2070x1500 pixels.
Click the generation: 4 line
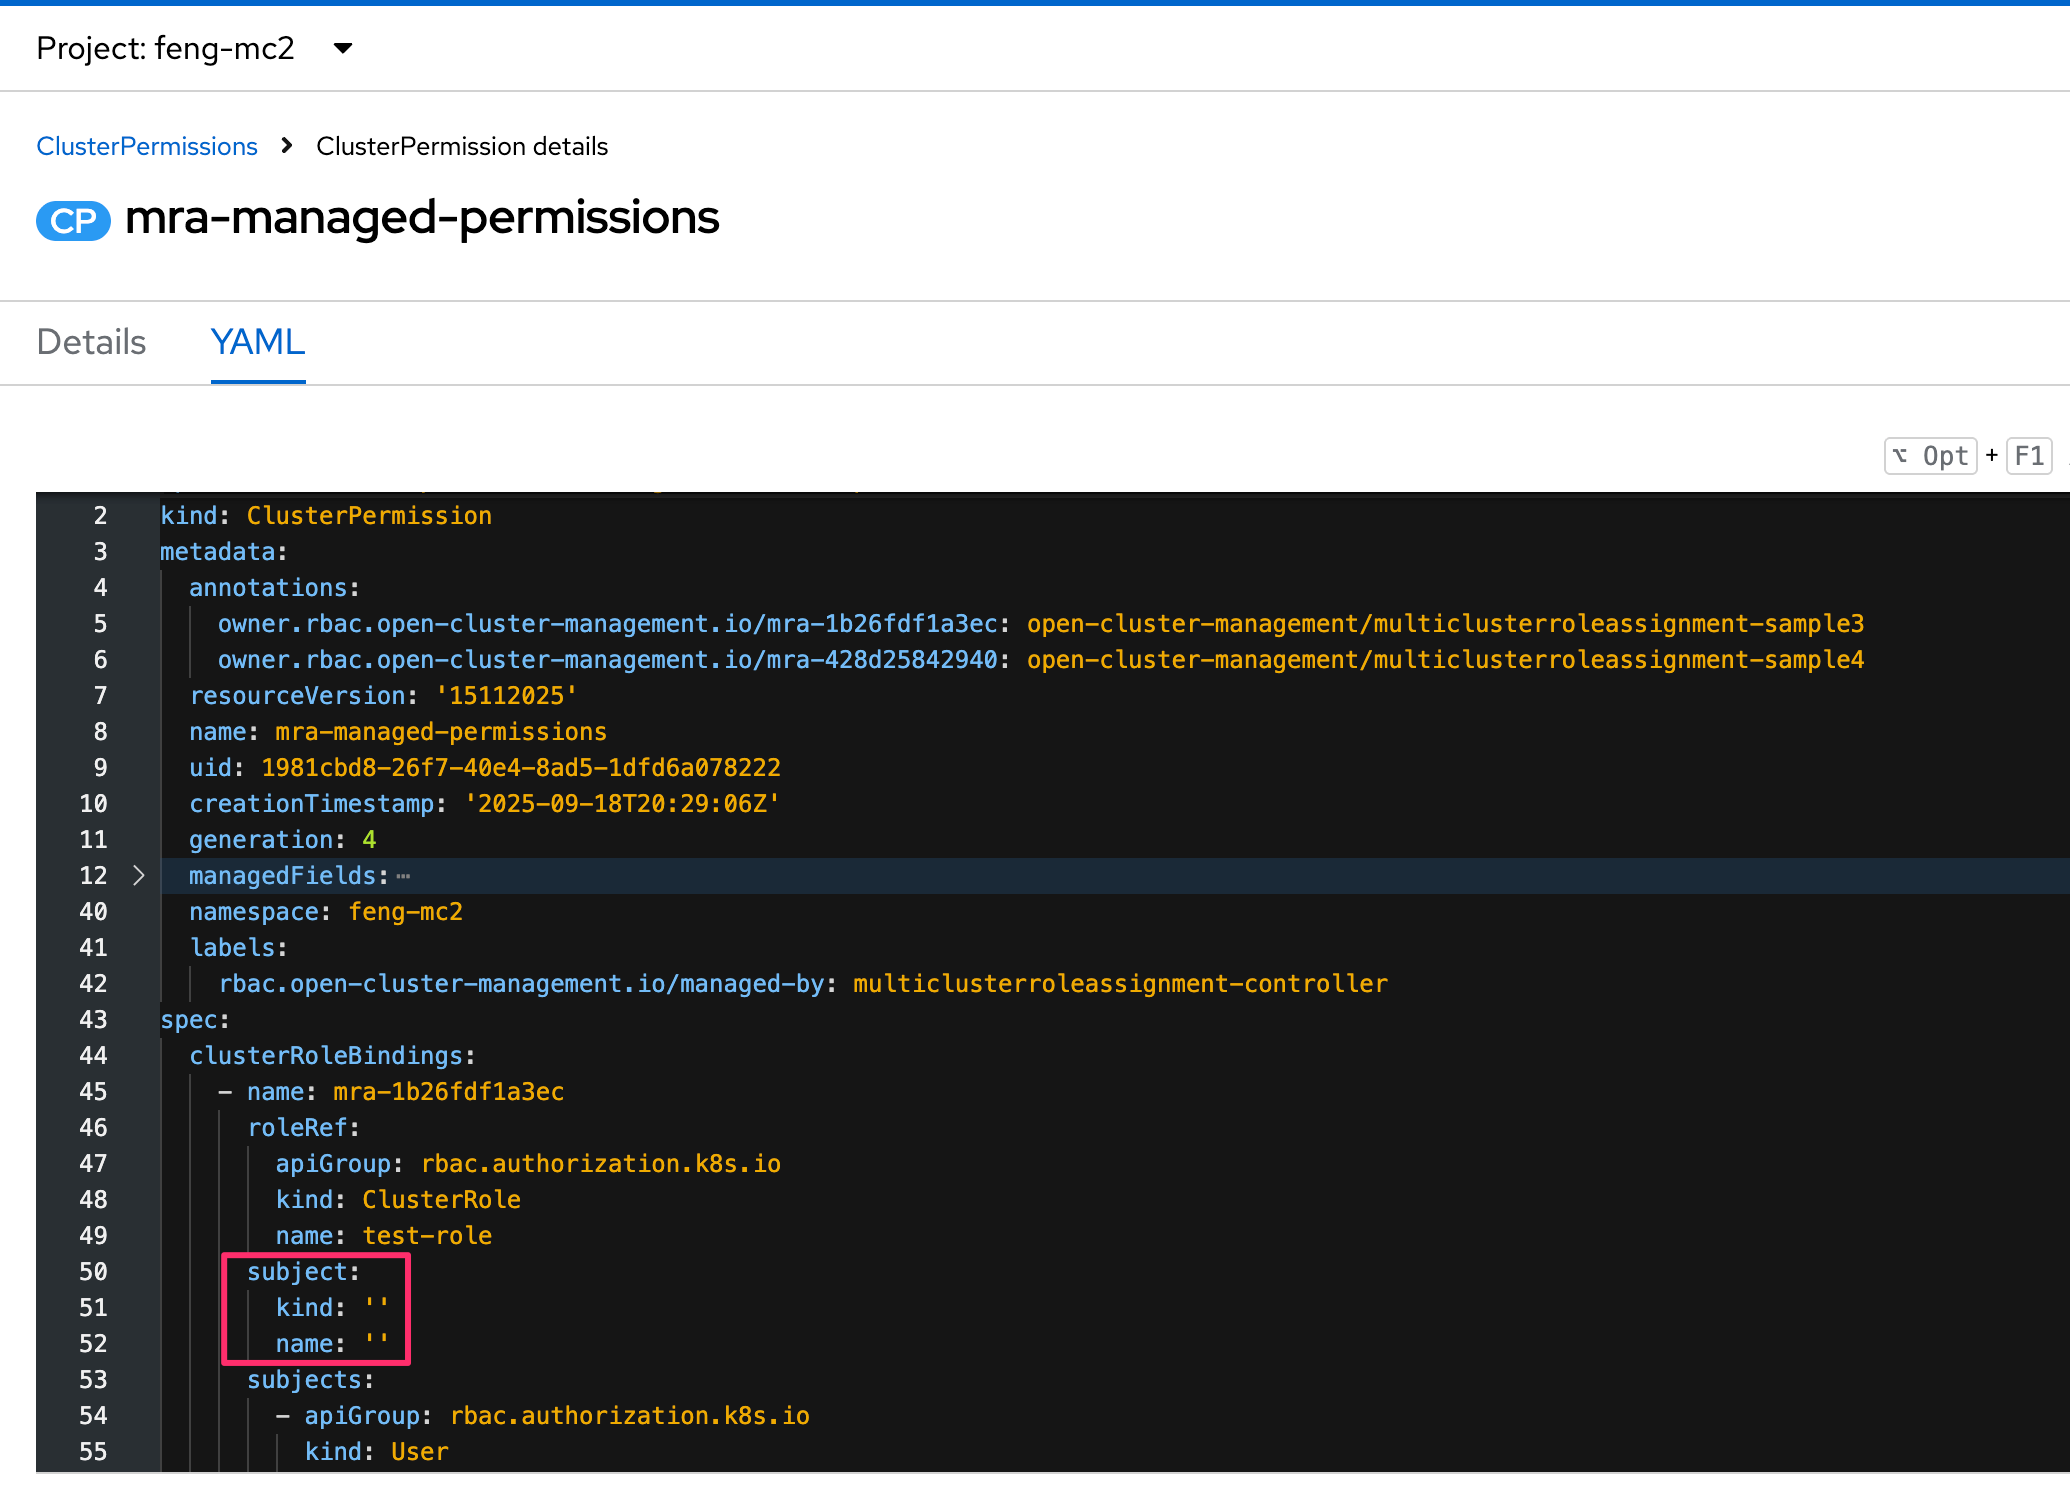click(x=282, y=839)
